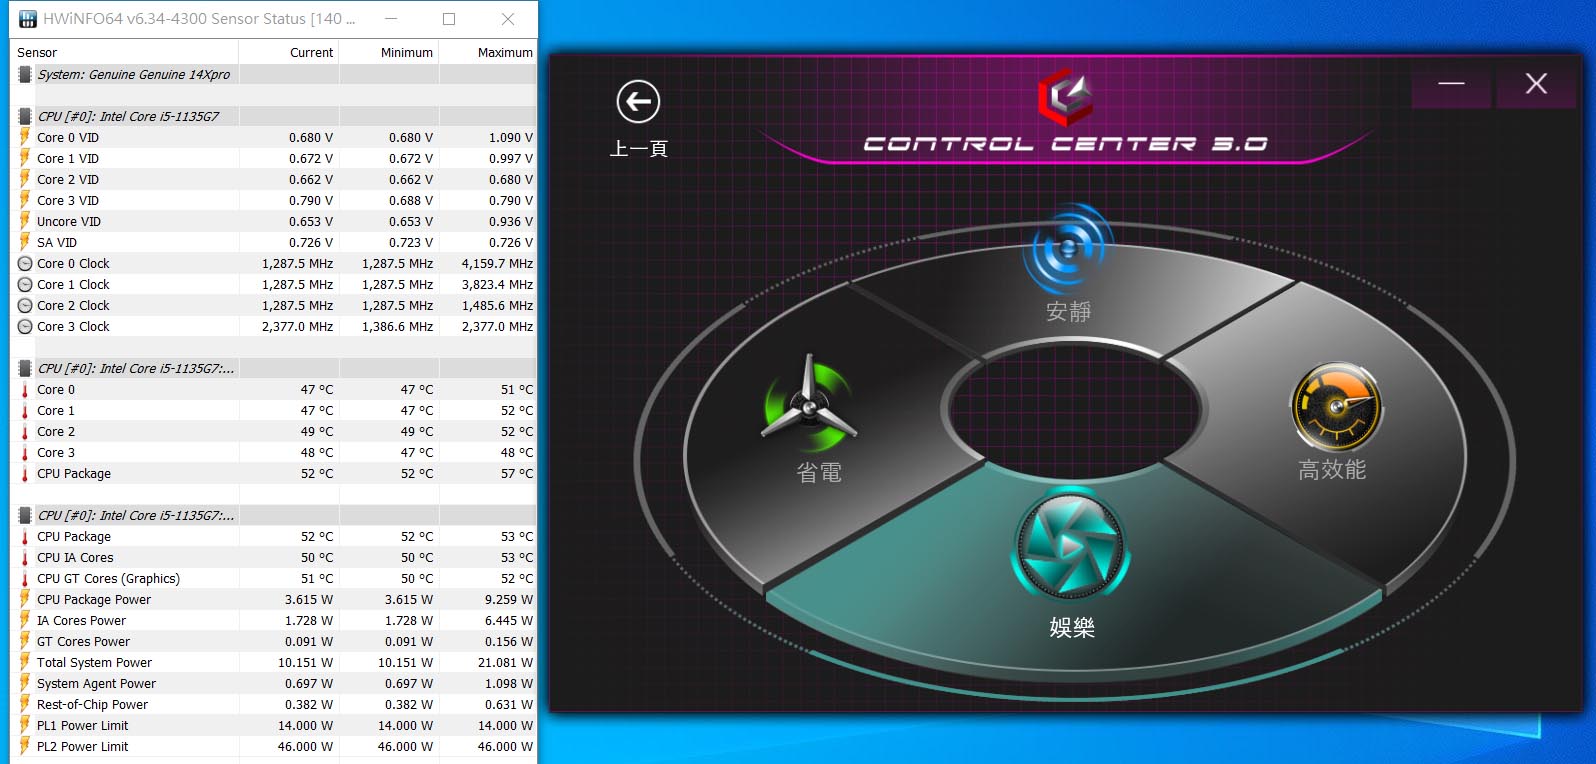This screenshot has height=764, width=1596.
Task: Click the power icon for PL2 Power Limit
Action: pos(25,746)
